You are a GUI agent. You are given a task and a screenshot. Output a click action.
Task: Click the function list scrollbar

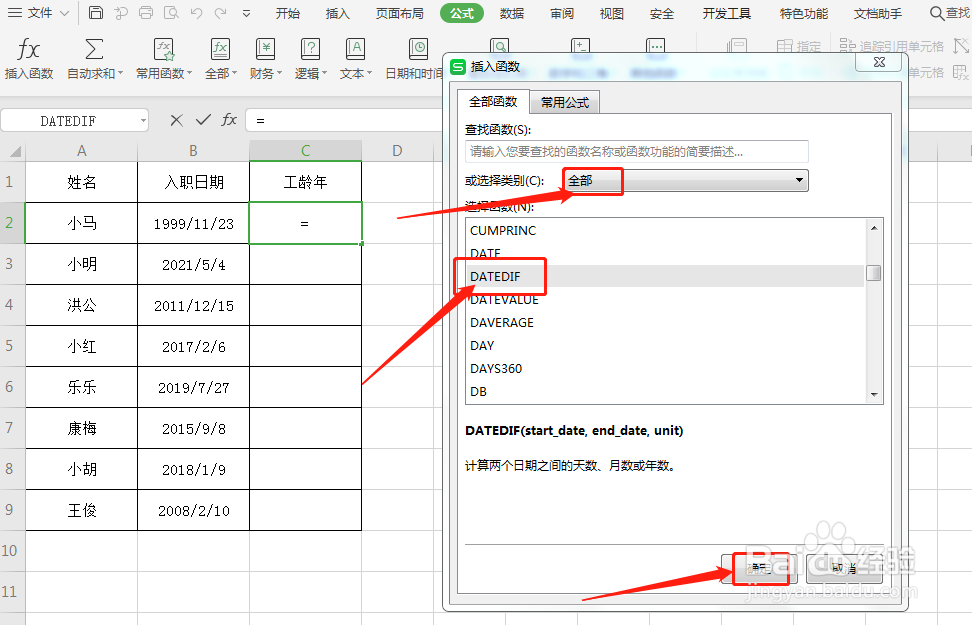(873, 270)
